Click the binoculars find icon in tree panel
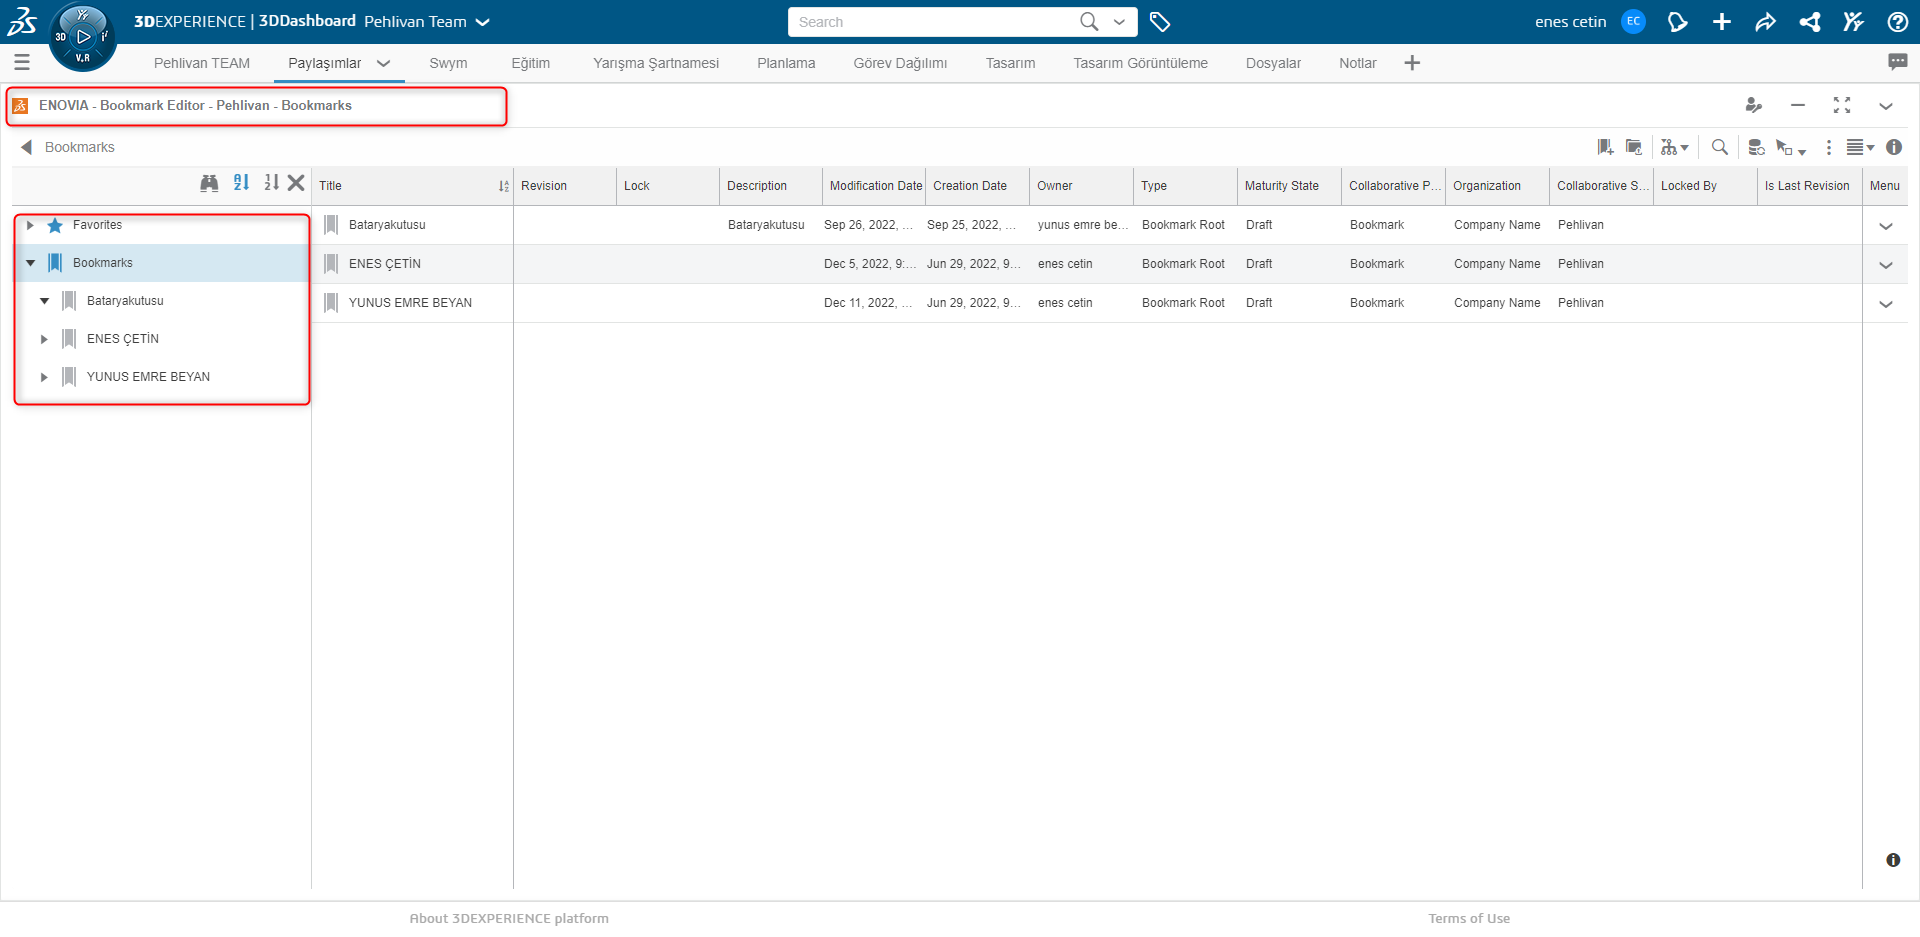The image size is (1920, 937). pos(209,183)
